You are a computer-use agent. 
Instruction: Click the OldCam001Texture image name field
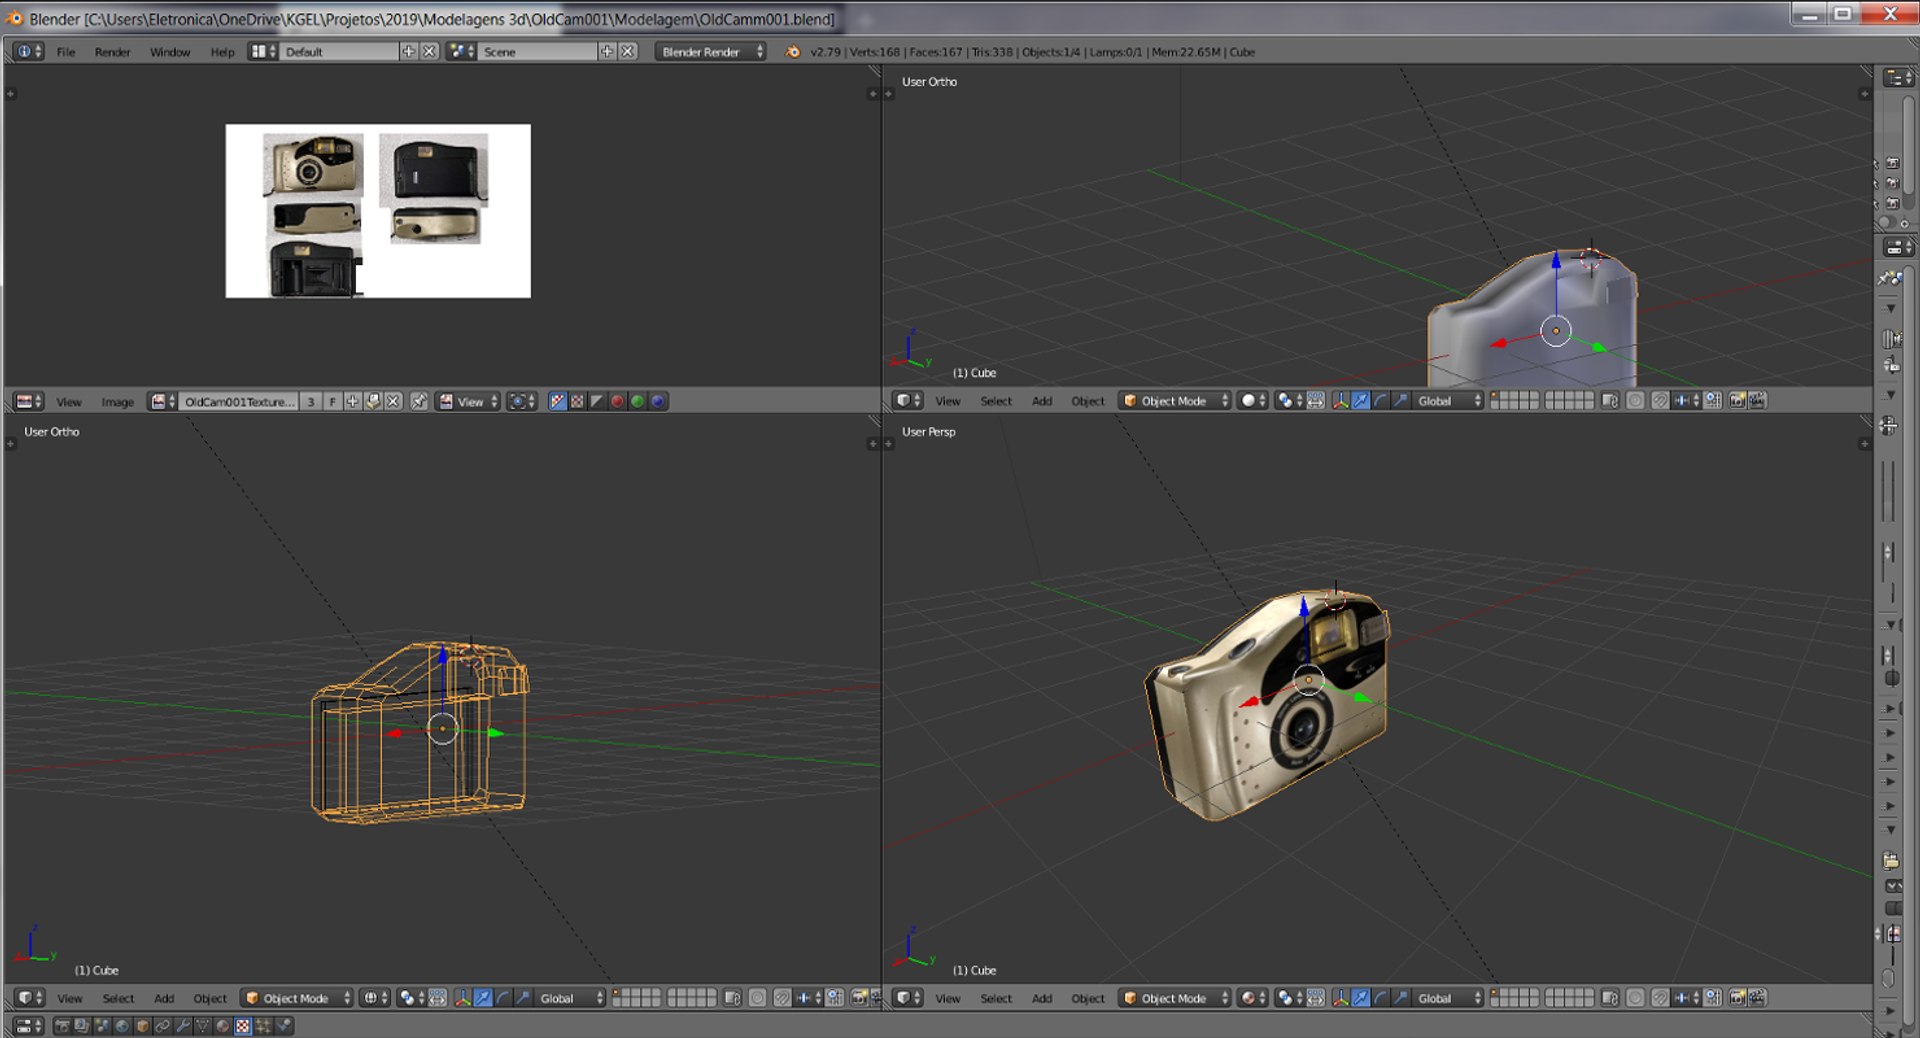tap(239, 402)
